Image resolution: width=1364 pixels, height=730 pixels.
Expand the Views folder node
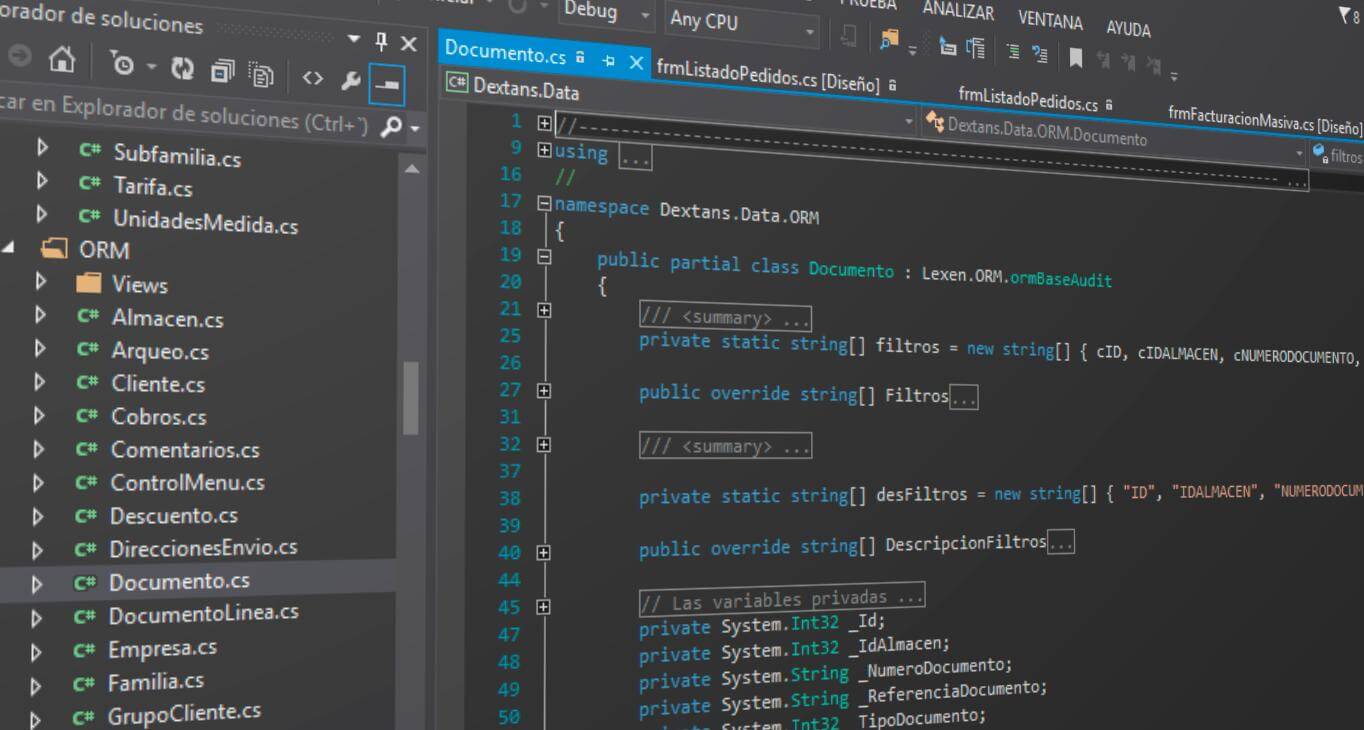(41, 281)
